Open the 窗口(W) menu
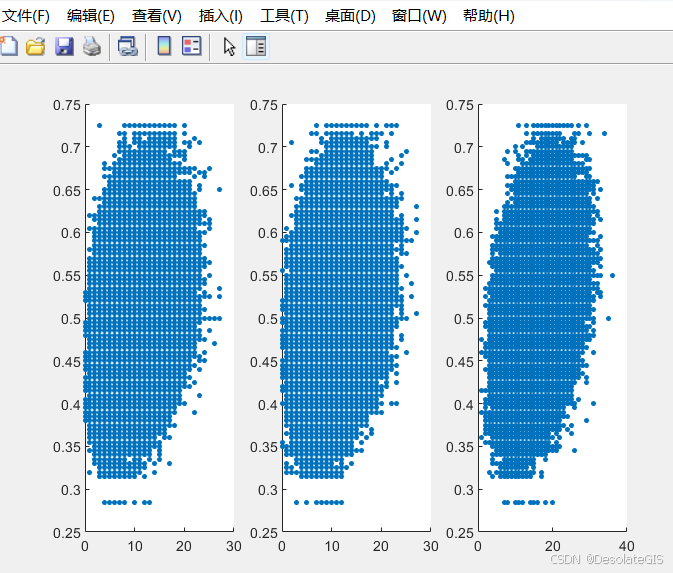 [x=419, y=16]
